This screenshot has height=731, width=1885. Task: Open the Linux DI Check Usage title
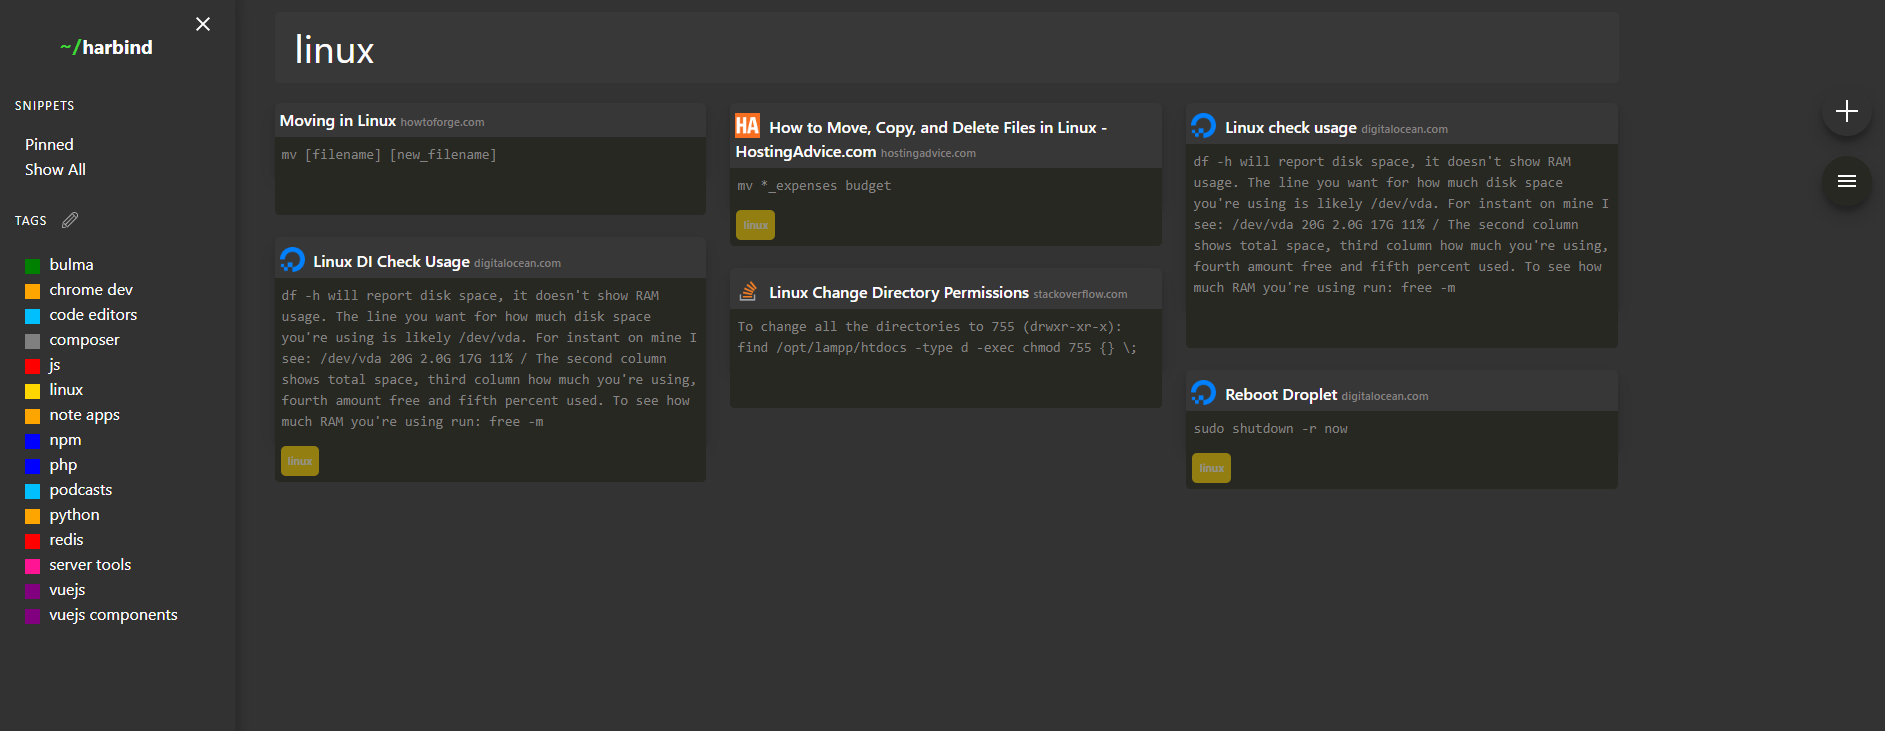coord(391,262)
